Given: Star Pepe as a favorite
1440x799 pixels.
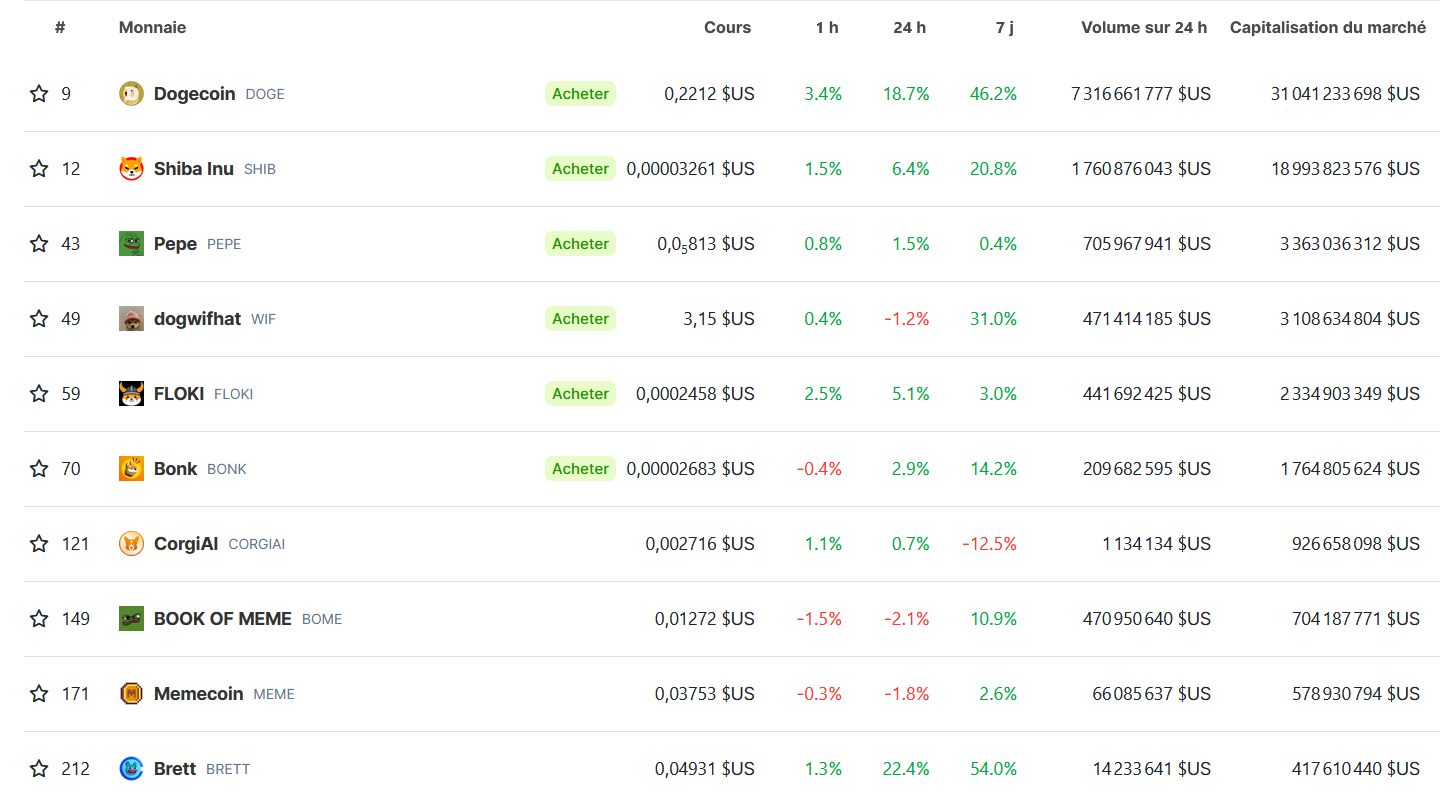Looking at the screenshot, I should pyautogui.click(x=39, y=244).
